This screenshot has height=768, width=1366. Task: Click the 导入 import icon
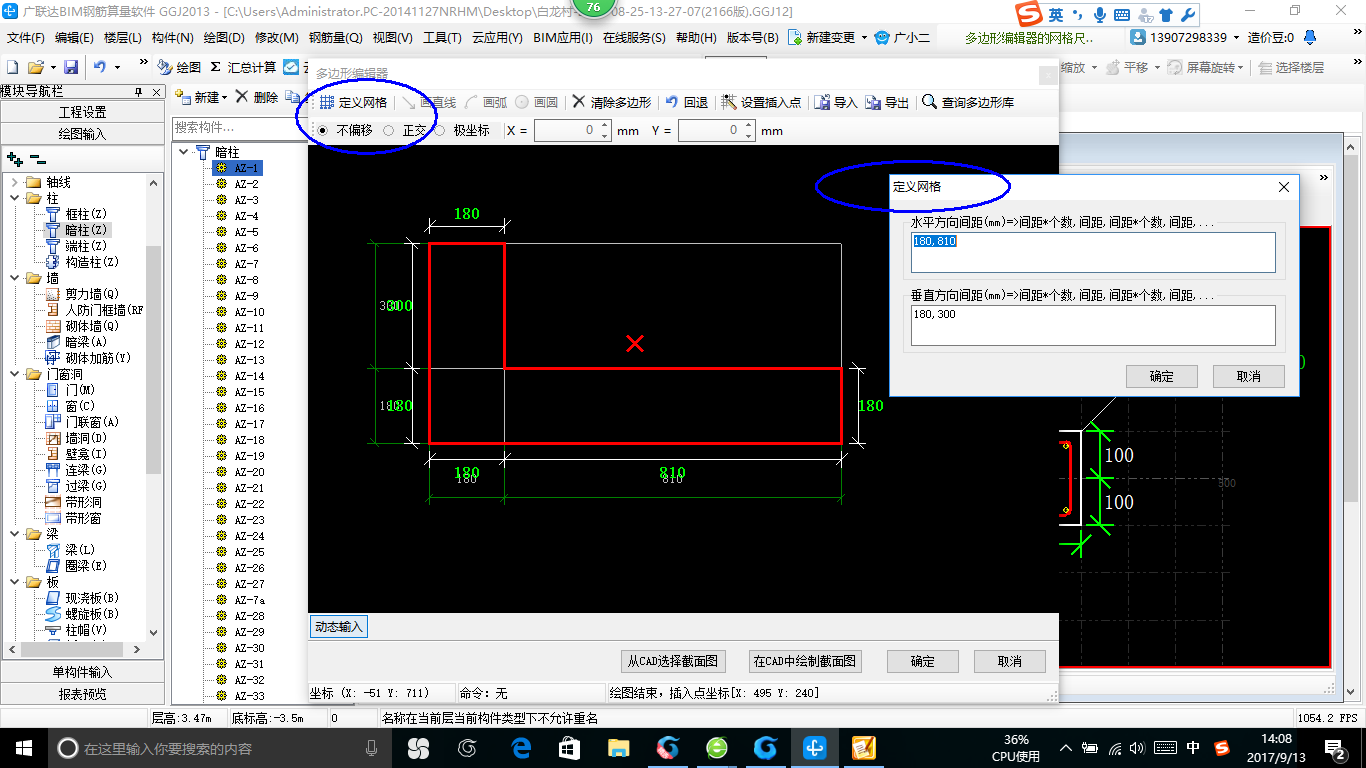pos(821,102)
